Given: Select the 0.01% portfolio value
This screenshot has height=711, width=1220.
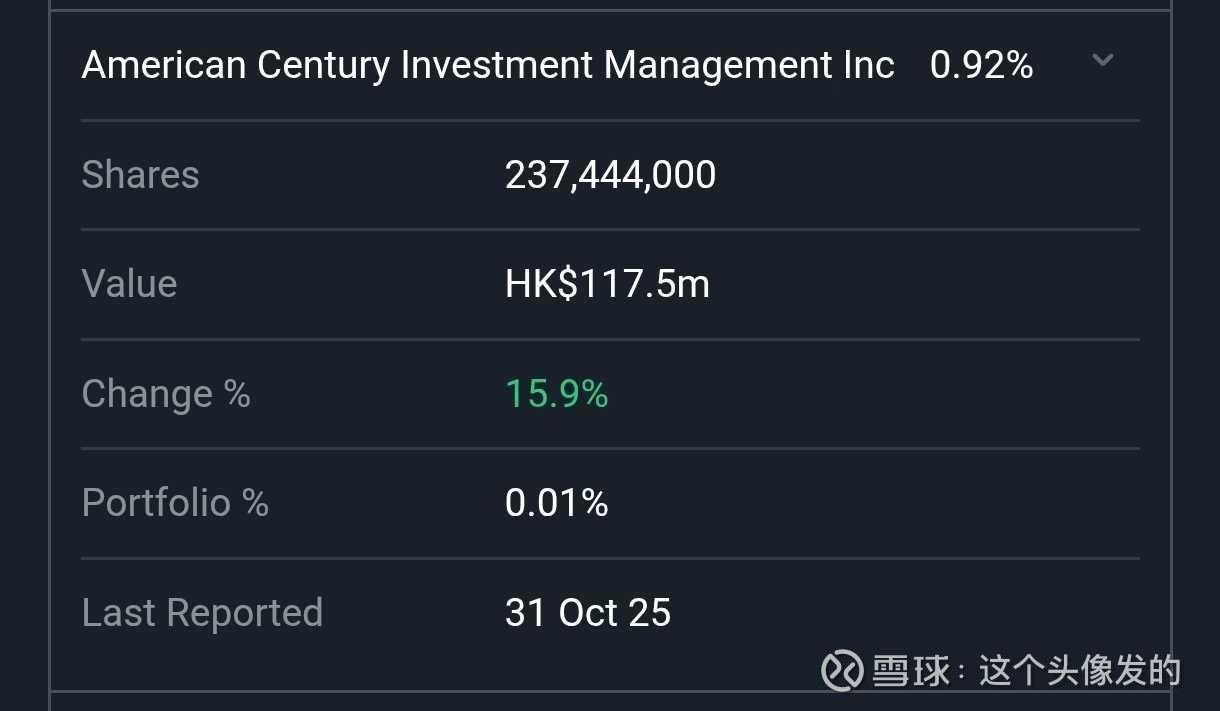Looking at the screenshot, I should pyautogui.click(x=556, y=503).
